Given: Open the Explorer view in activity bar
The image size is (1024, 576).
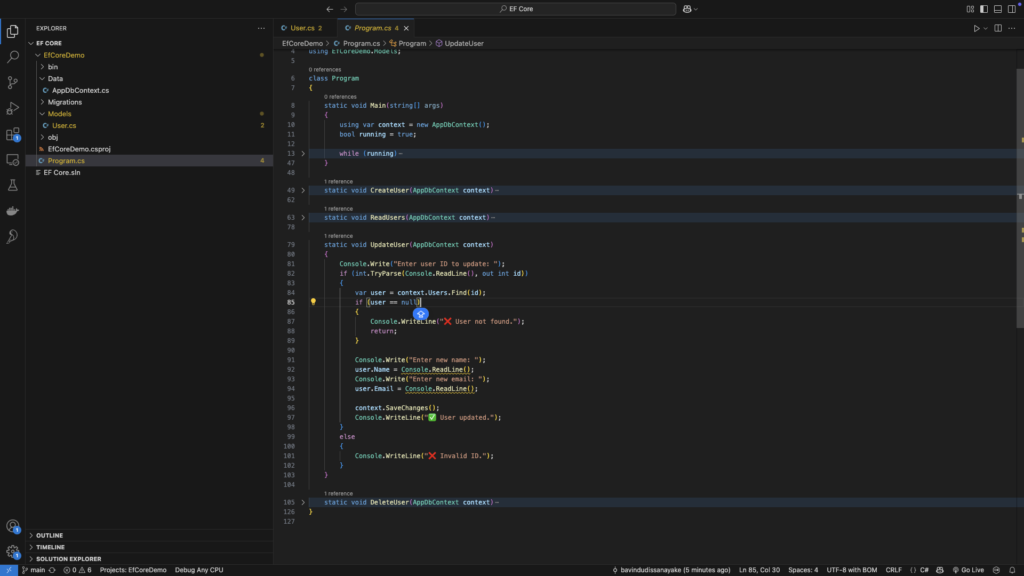Looking at the screenshot, I should point(12,31).
